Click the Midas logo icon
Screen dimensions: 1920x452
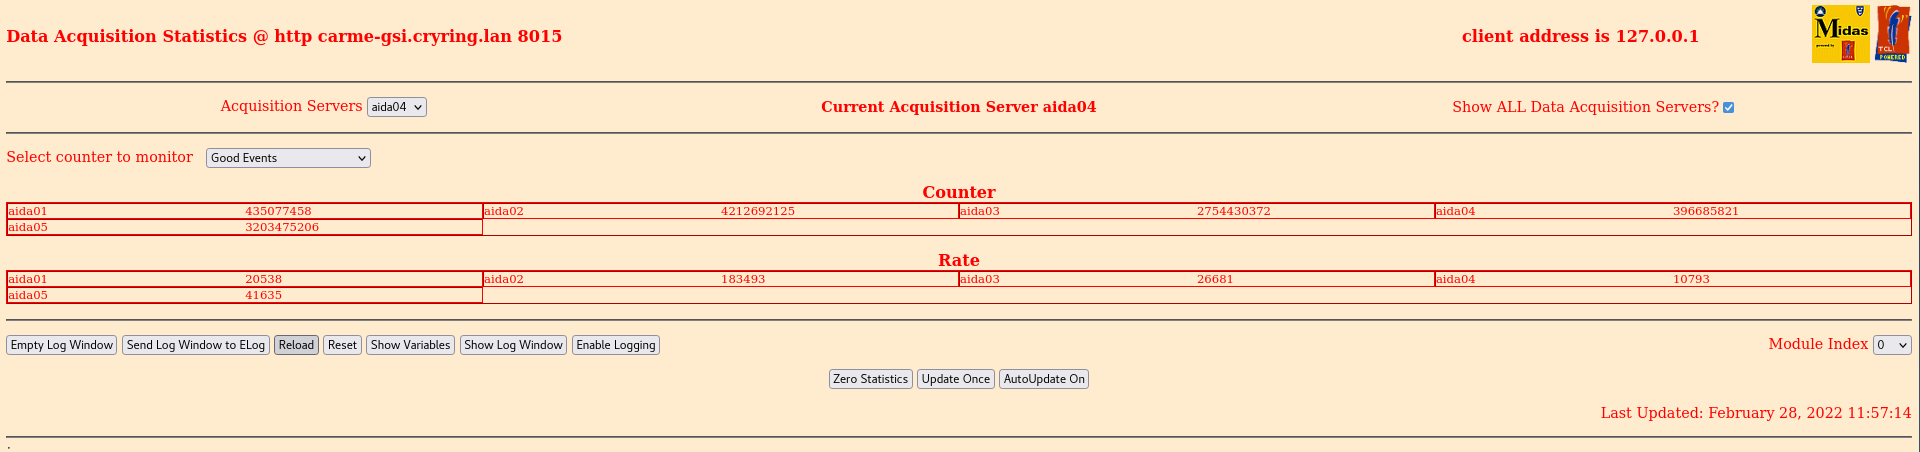[1840, 34]
